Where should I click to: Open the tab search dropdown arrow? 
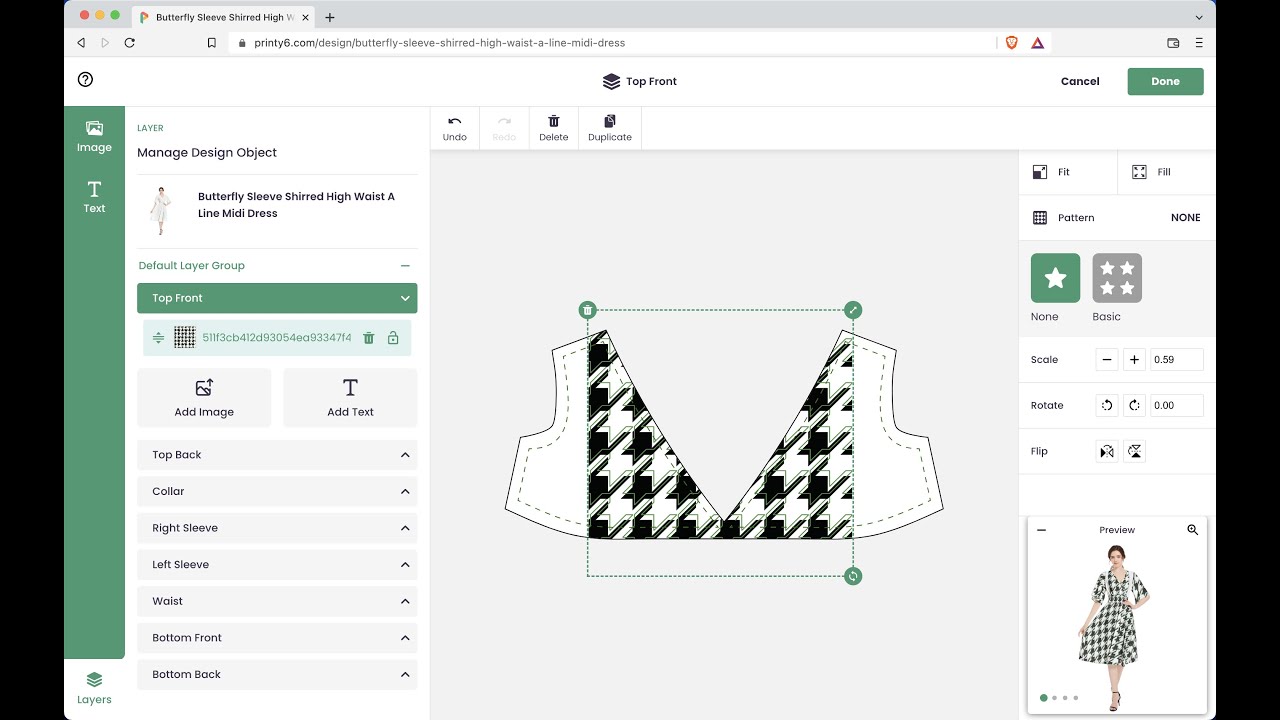click(x=1199, y=17)
